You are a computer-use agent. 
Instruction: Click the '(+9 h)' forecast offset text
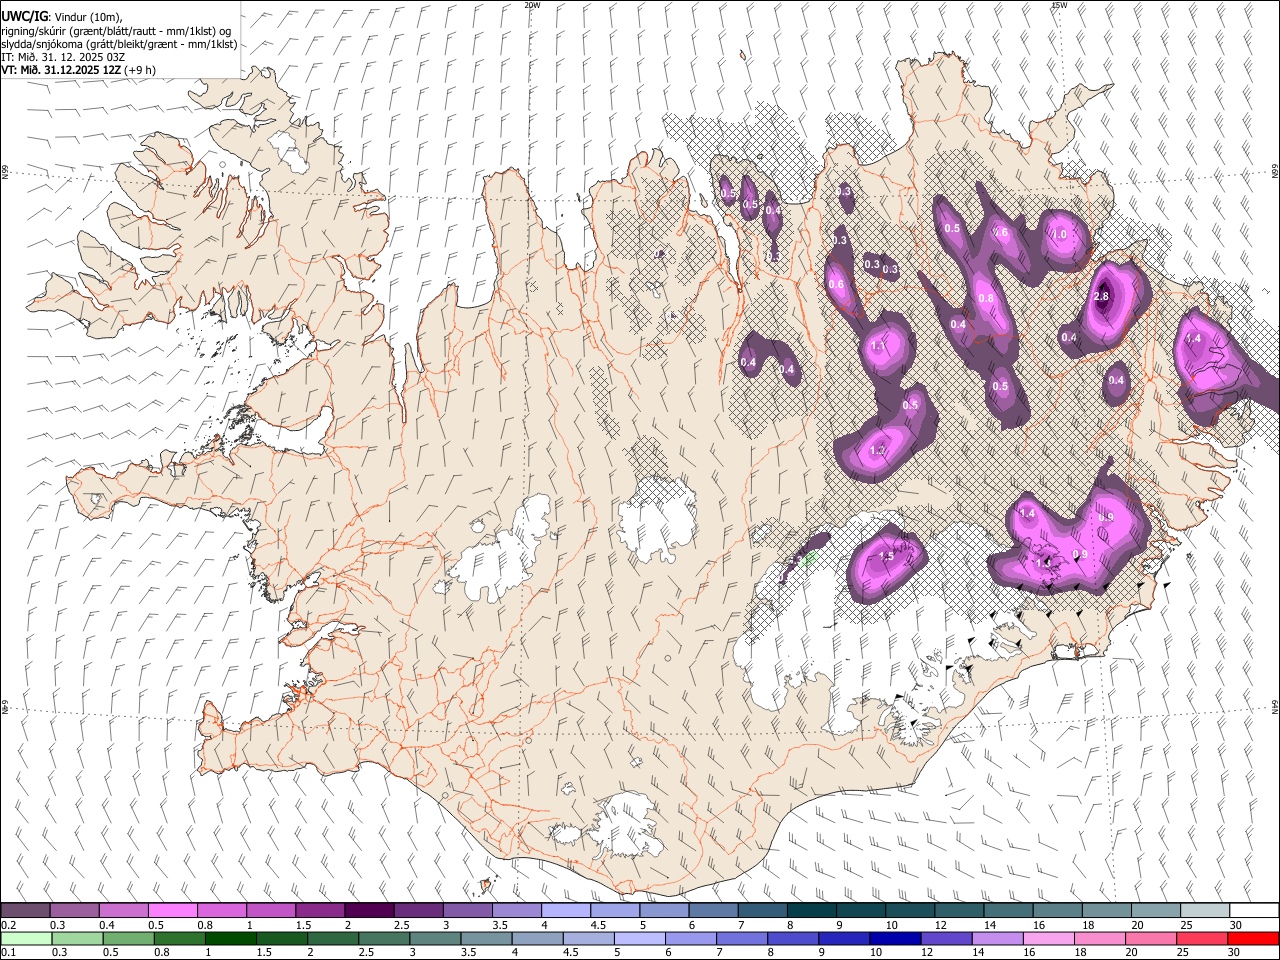click(x=141, y=70)
